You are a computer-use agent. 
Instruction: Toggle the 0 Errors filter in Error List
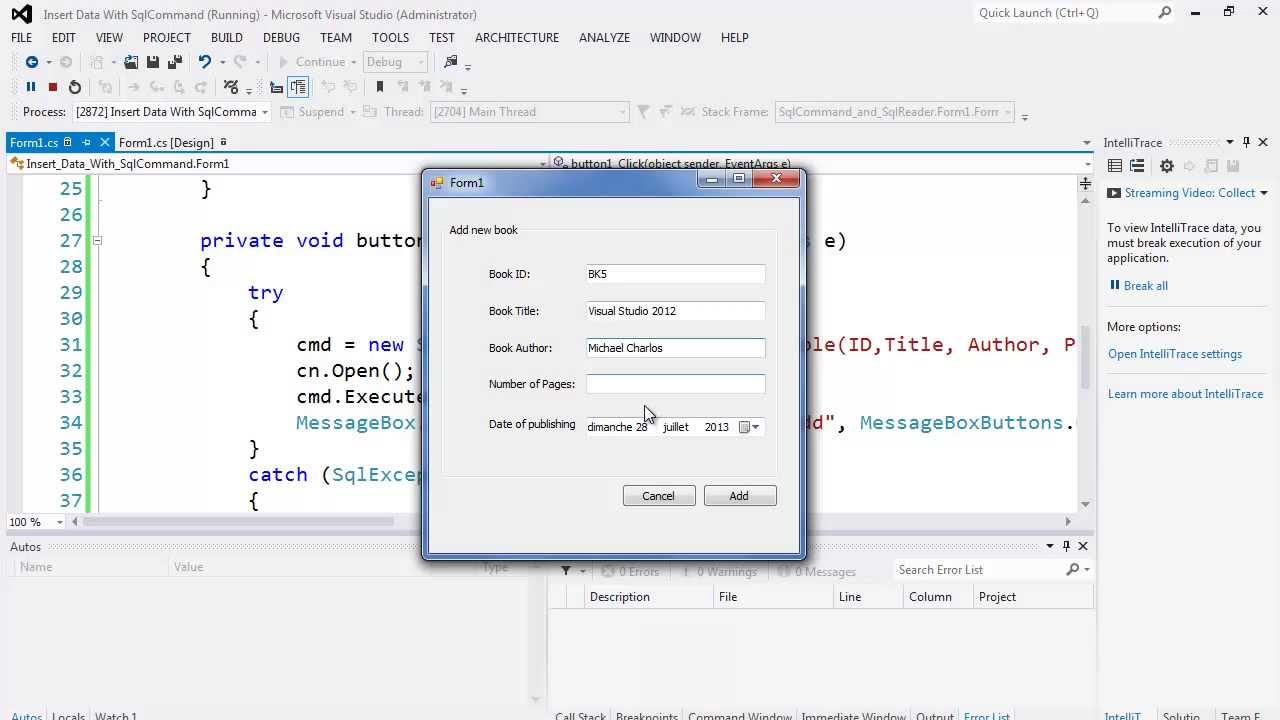[631, 572]
